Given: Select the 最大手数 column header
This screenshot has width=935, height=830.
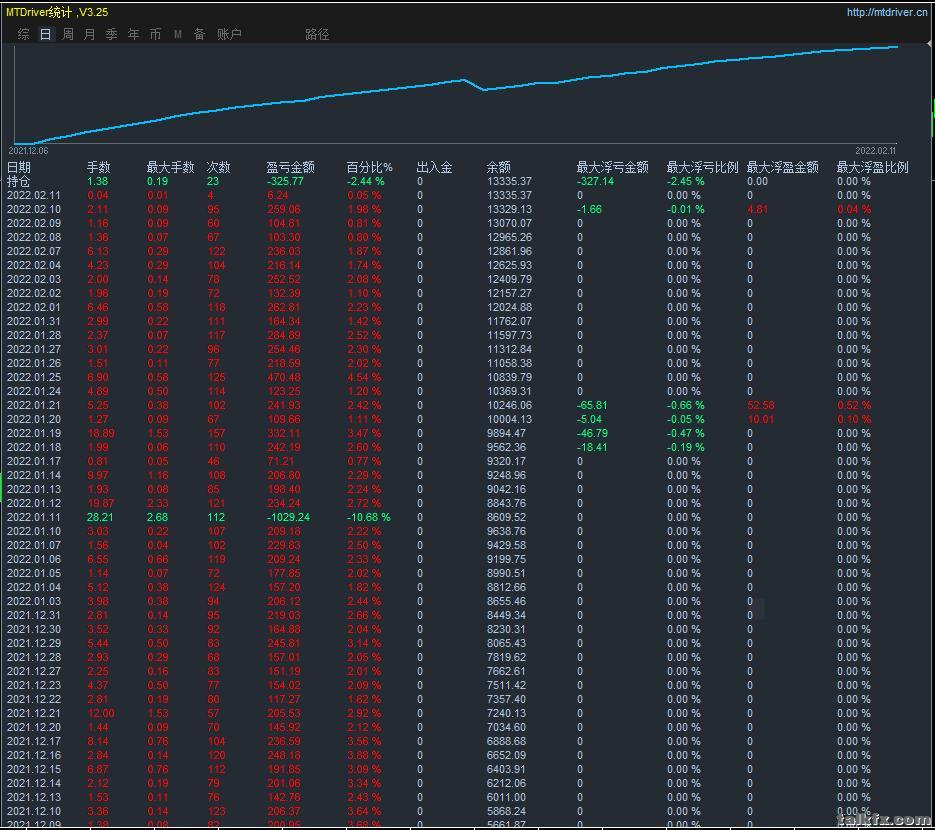Looking at the screenshot, I should (x=171, y=168).
